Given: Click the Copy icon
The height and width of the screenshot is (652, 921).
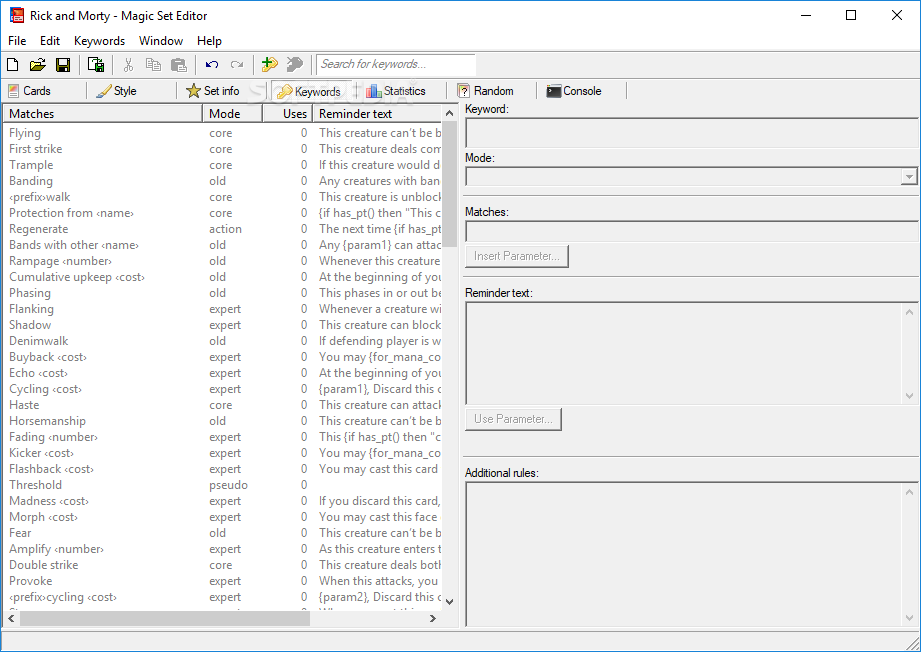Looking at the screenshot, I should coord(153,65).
